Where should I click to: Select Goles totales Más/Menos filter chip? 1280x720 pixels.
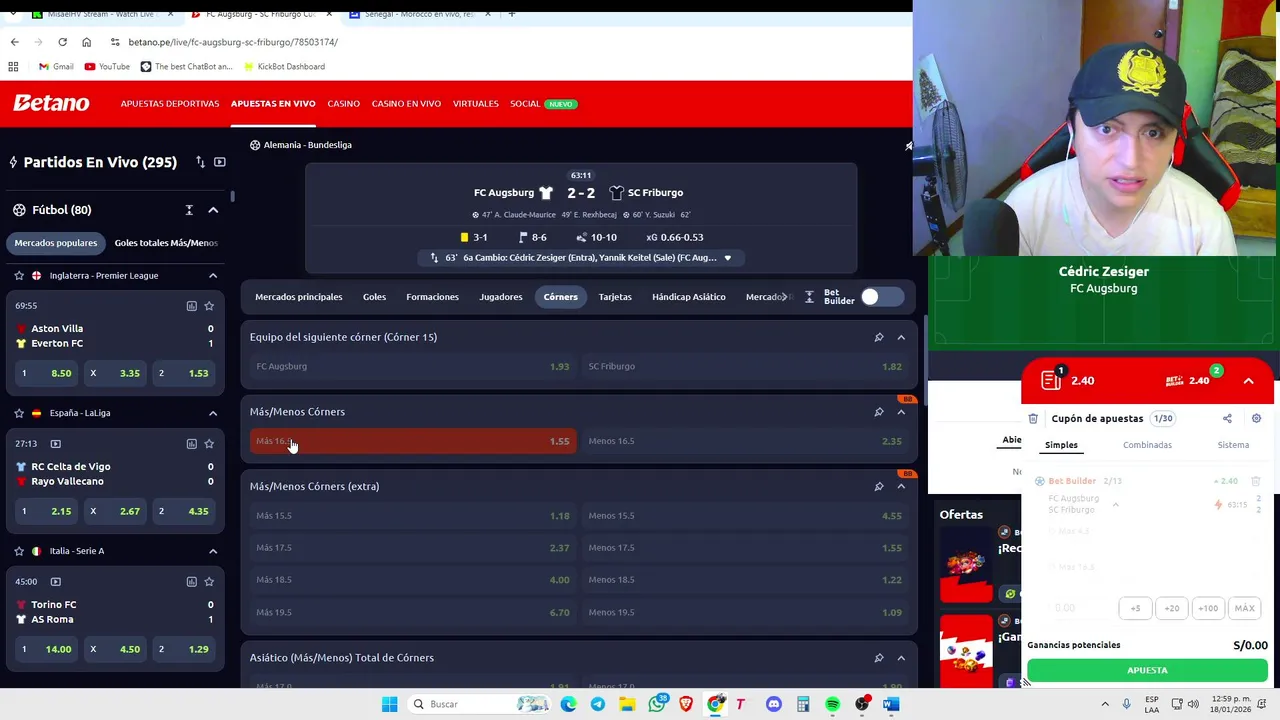point(166,243)
